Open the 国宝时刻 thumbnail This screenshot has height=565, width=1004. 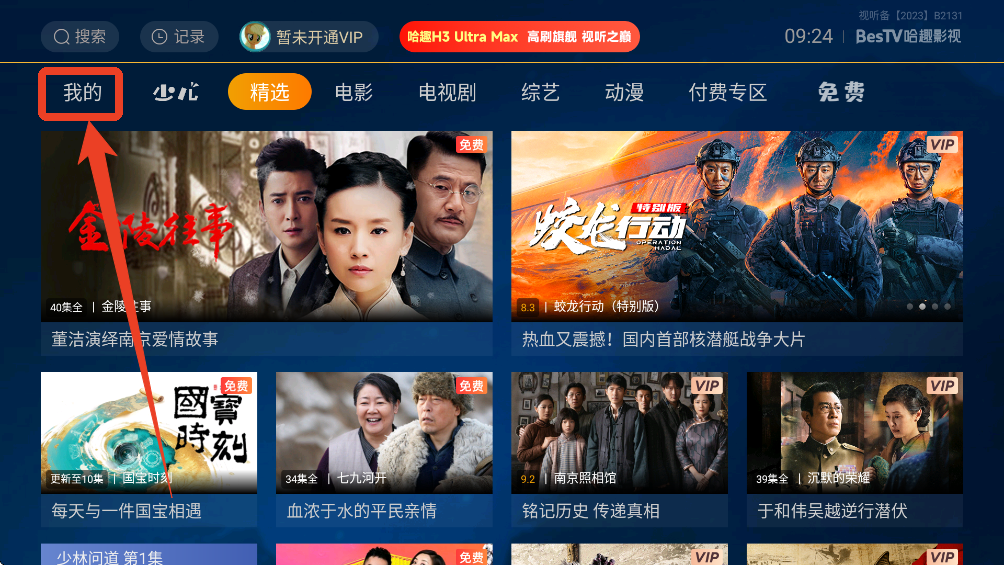tap(149, 432)
